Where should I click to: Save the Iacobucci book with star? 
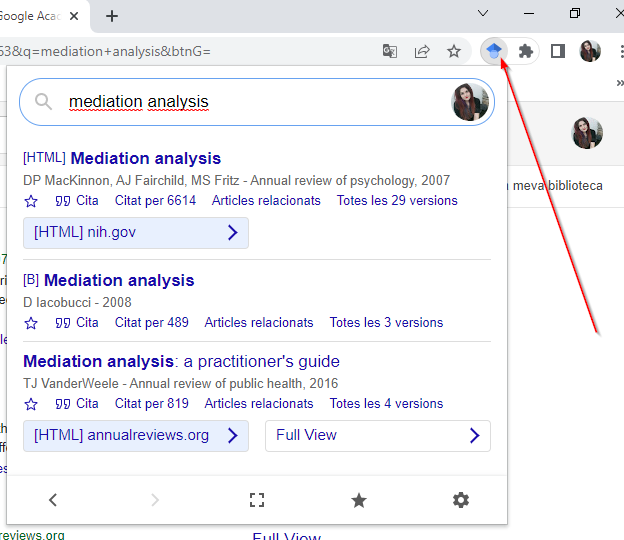pos(31,323)
